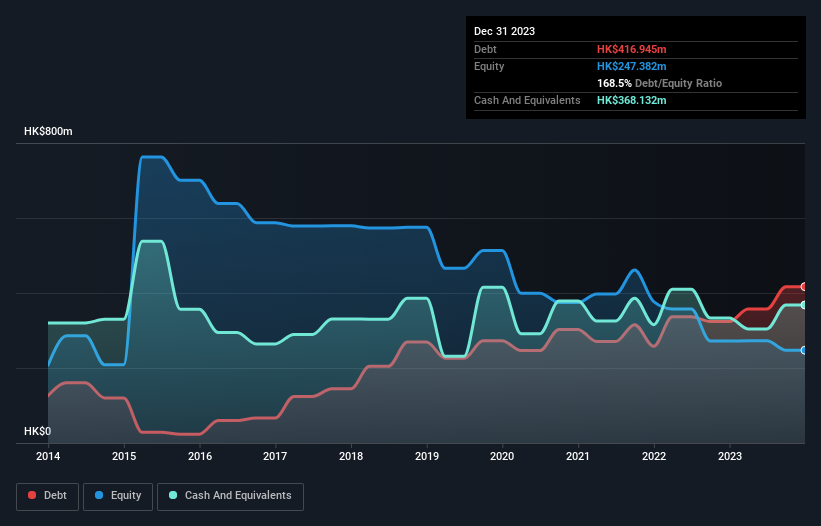Image resolution: width=821 pixels, height=526 pixels.
Task: Click the red Debt endpoint marker
Action: pos(804,287)
